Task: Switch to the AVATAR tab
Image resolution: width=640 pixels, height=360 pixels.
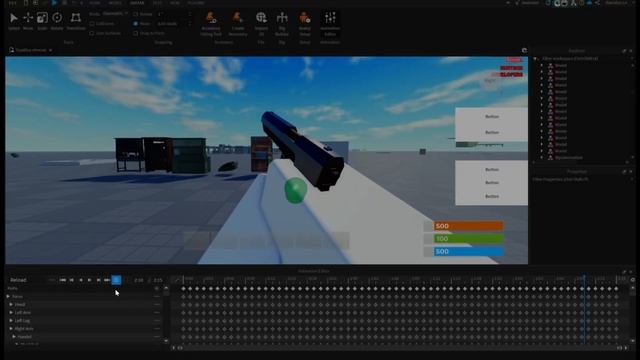Action: pos(137,3)
